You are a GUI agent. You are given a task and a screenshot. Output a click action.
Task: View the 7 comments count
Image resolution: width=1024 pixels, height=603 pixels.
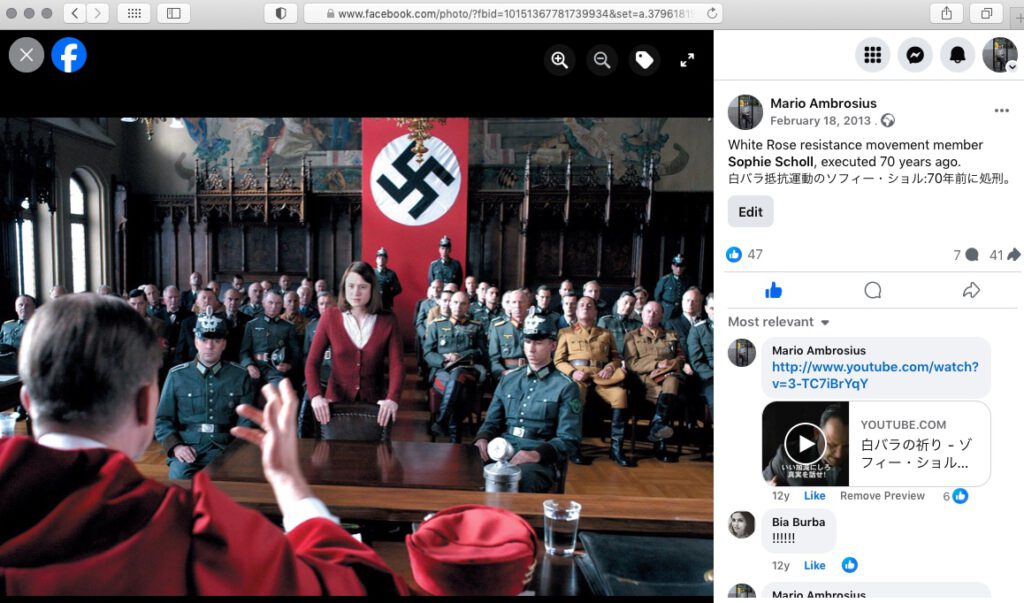[965, 255]
